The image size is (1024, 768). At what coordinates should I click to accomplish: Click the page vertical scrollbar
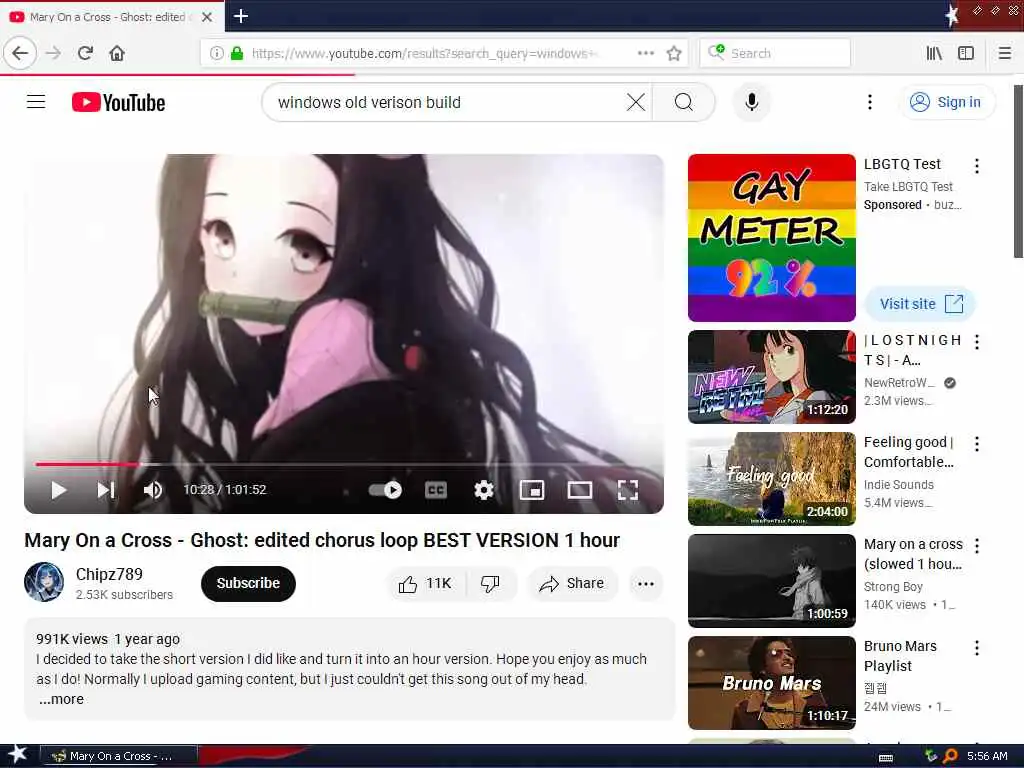click(x=1017, y=171)
